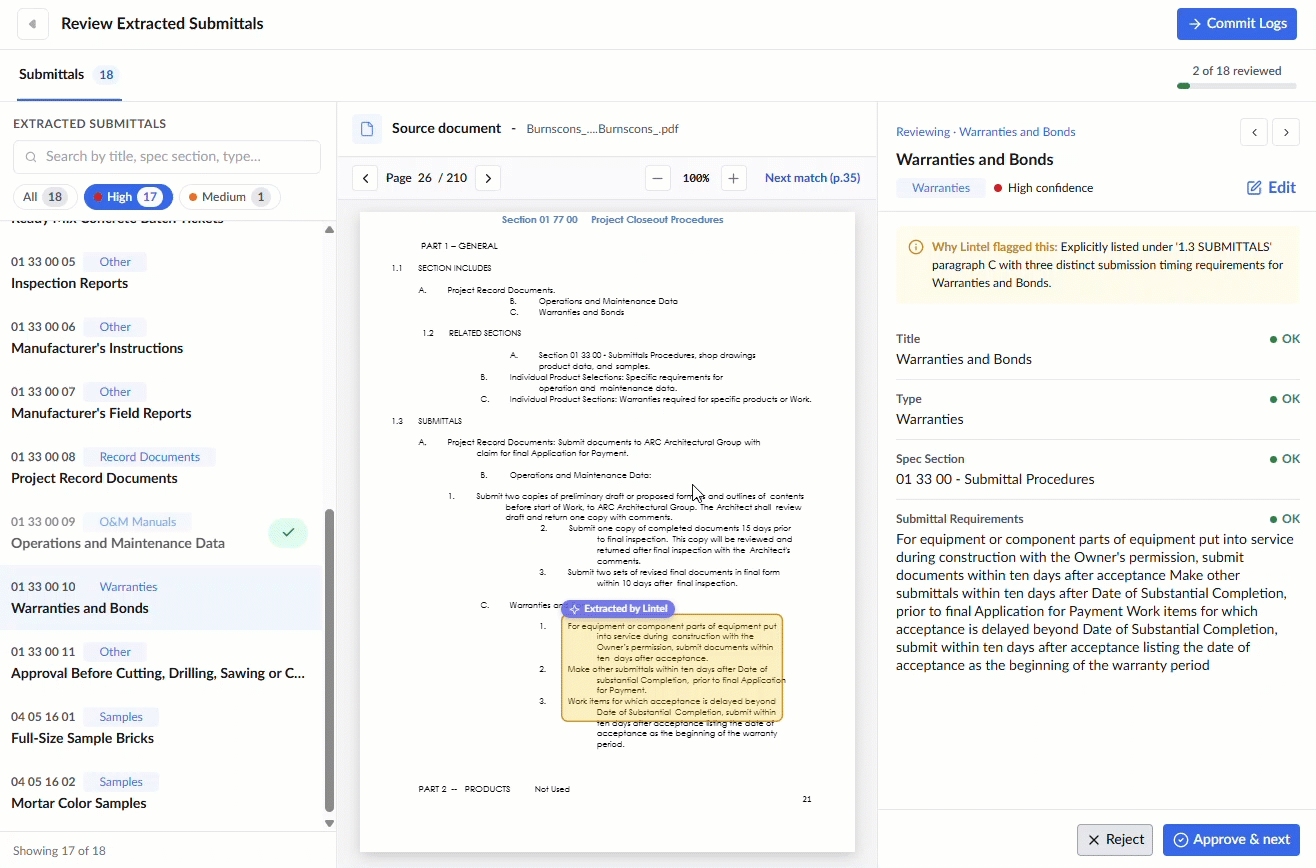Open Approval Before Cutting, Drilling submittal
Screen dimensions: 1316x868
(x=161, y=663)
